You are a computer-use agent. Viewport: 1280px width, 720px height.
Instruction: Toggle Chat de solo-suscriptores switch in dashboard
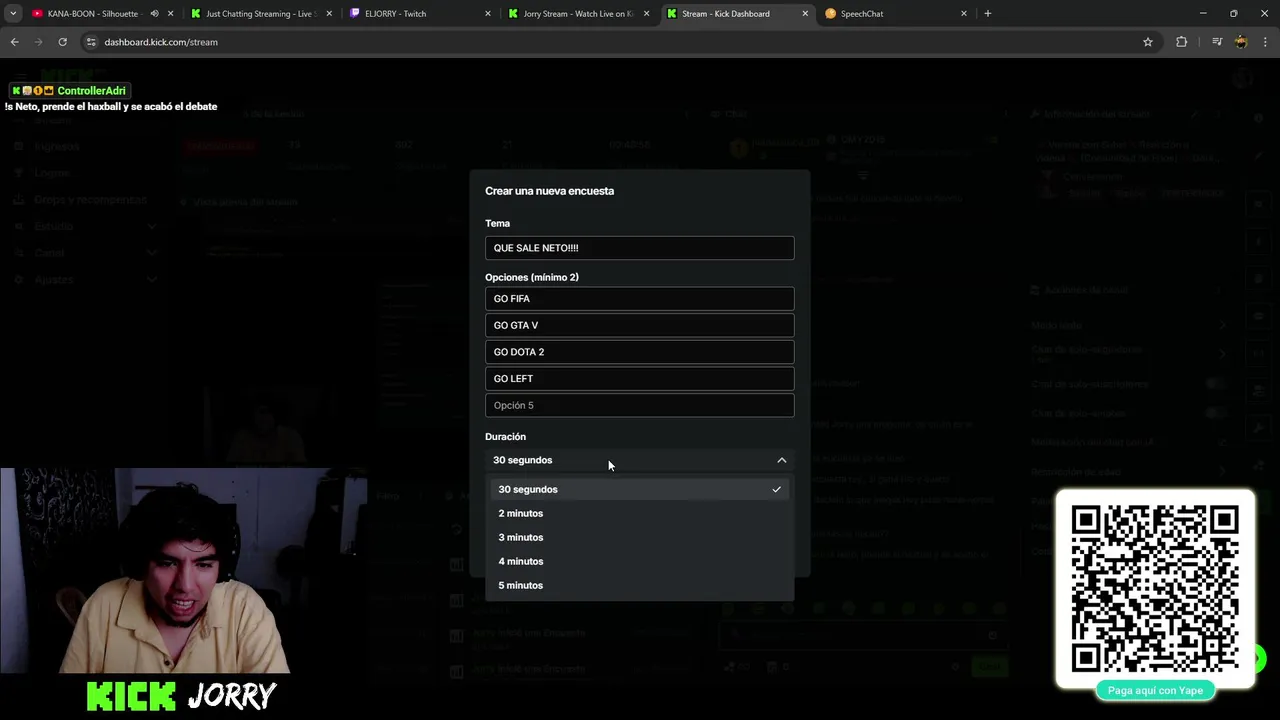1217,384
